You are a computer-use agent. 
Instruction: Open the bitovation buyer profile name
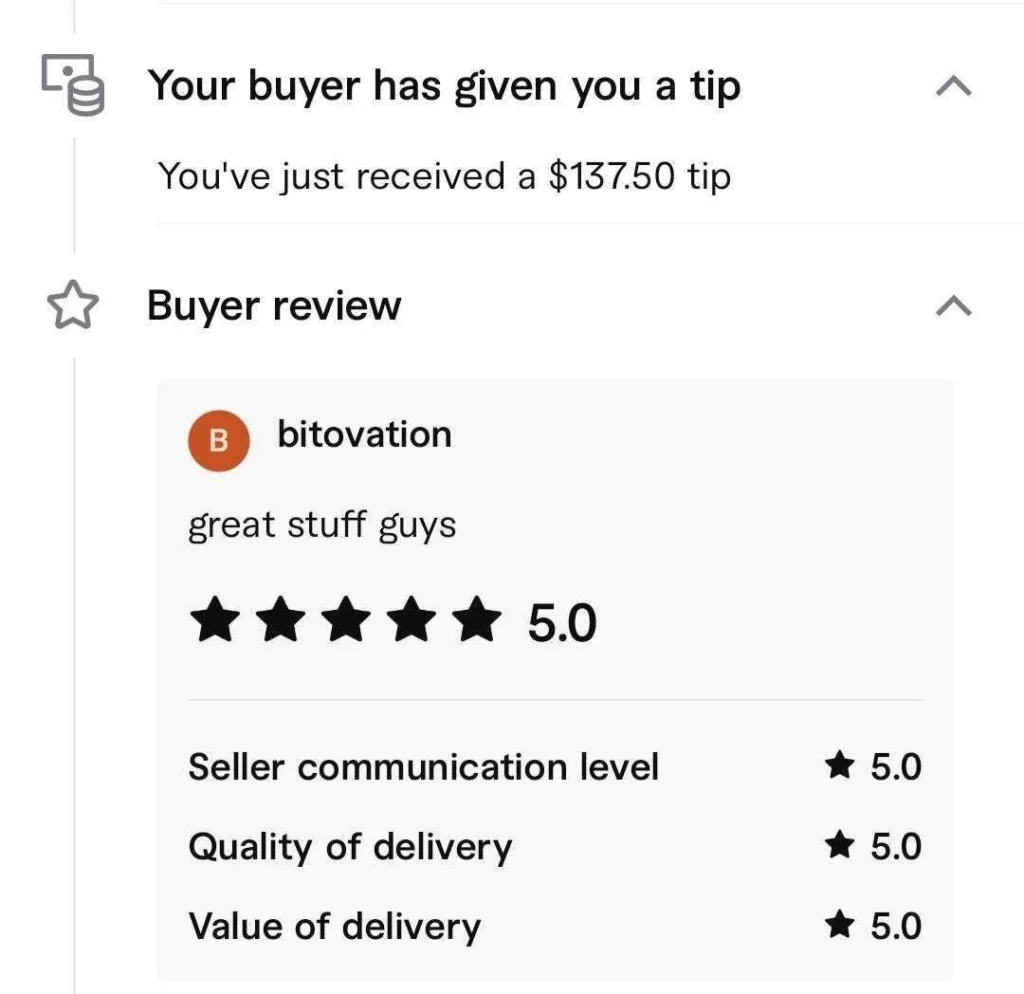364,435
